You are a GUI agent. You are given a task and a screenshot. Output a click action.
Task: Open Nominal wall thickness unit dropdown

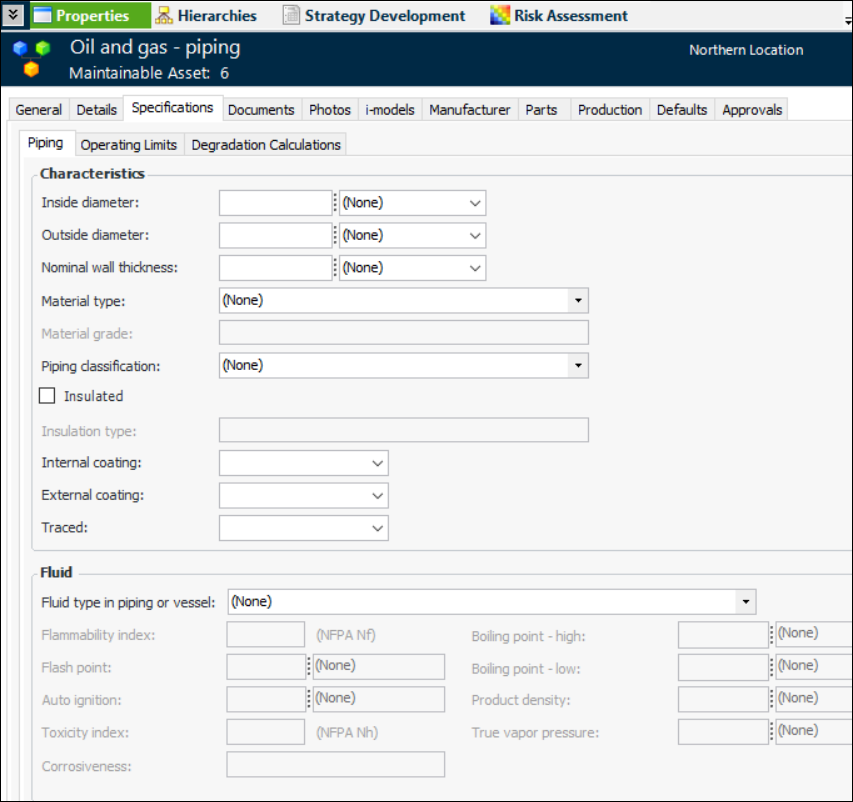pyautogui.click(x=412, y=268)
